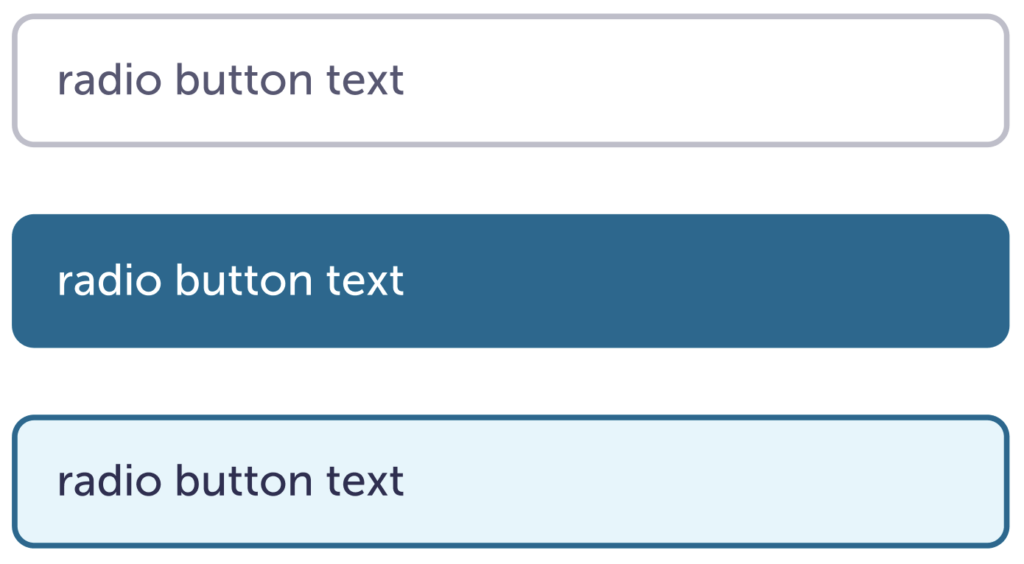Click the text in the white radio button
1024x564 pixels.
(x=230, y=81)
